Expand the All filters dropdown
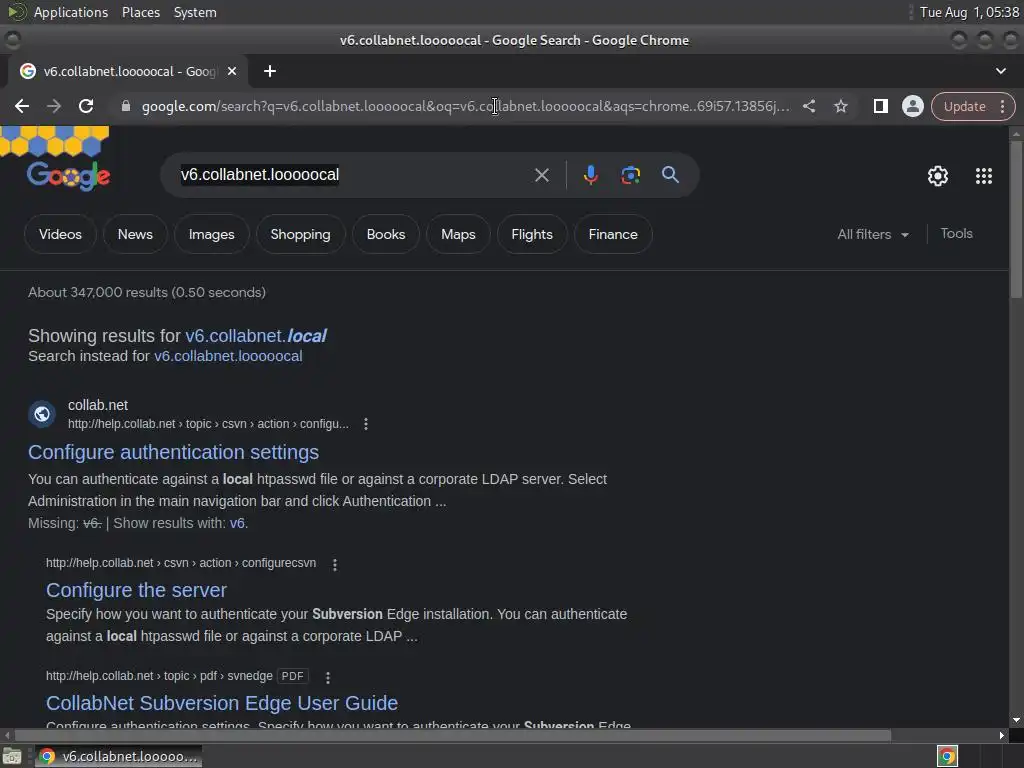 pos(872,234)
